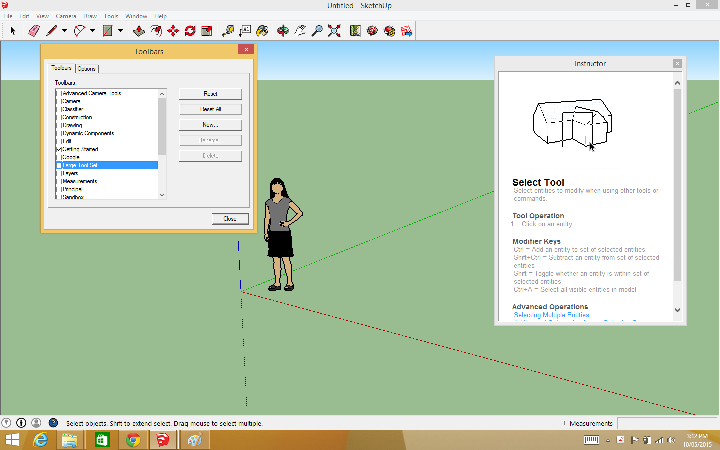Open the shape tool dropdown arrow

(x=120, y=30)
